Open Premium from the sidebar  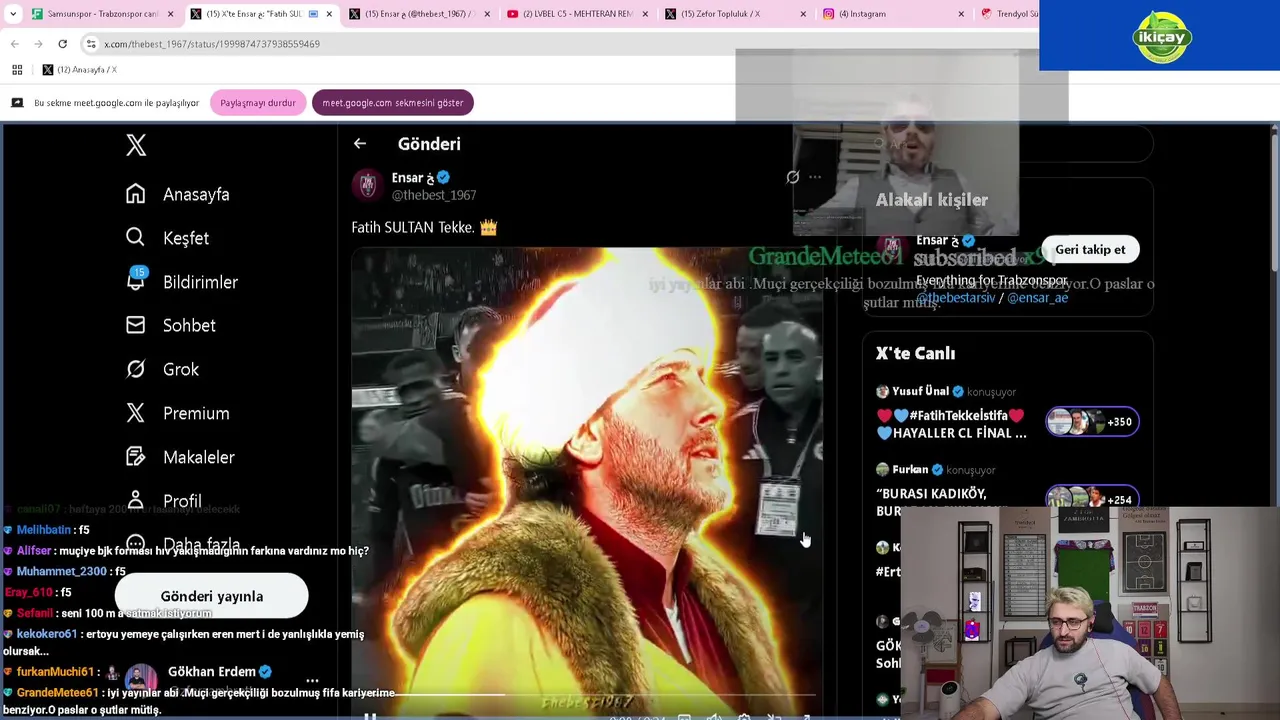178,413
